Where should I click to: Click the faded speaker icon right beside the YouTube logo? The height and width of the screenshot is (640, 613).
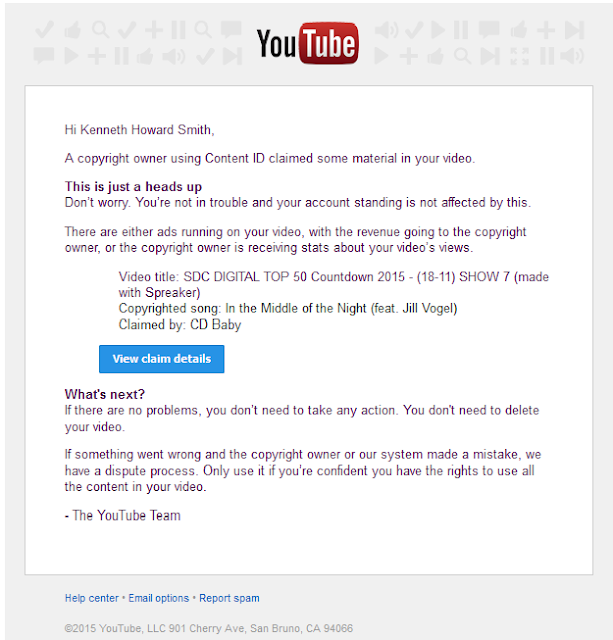click(386, 31)
